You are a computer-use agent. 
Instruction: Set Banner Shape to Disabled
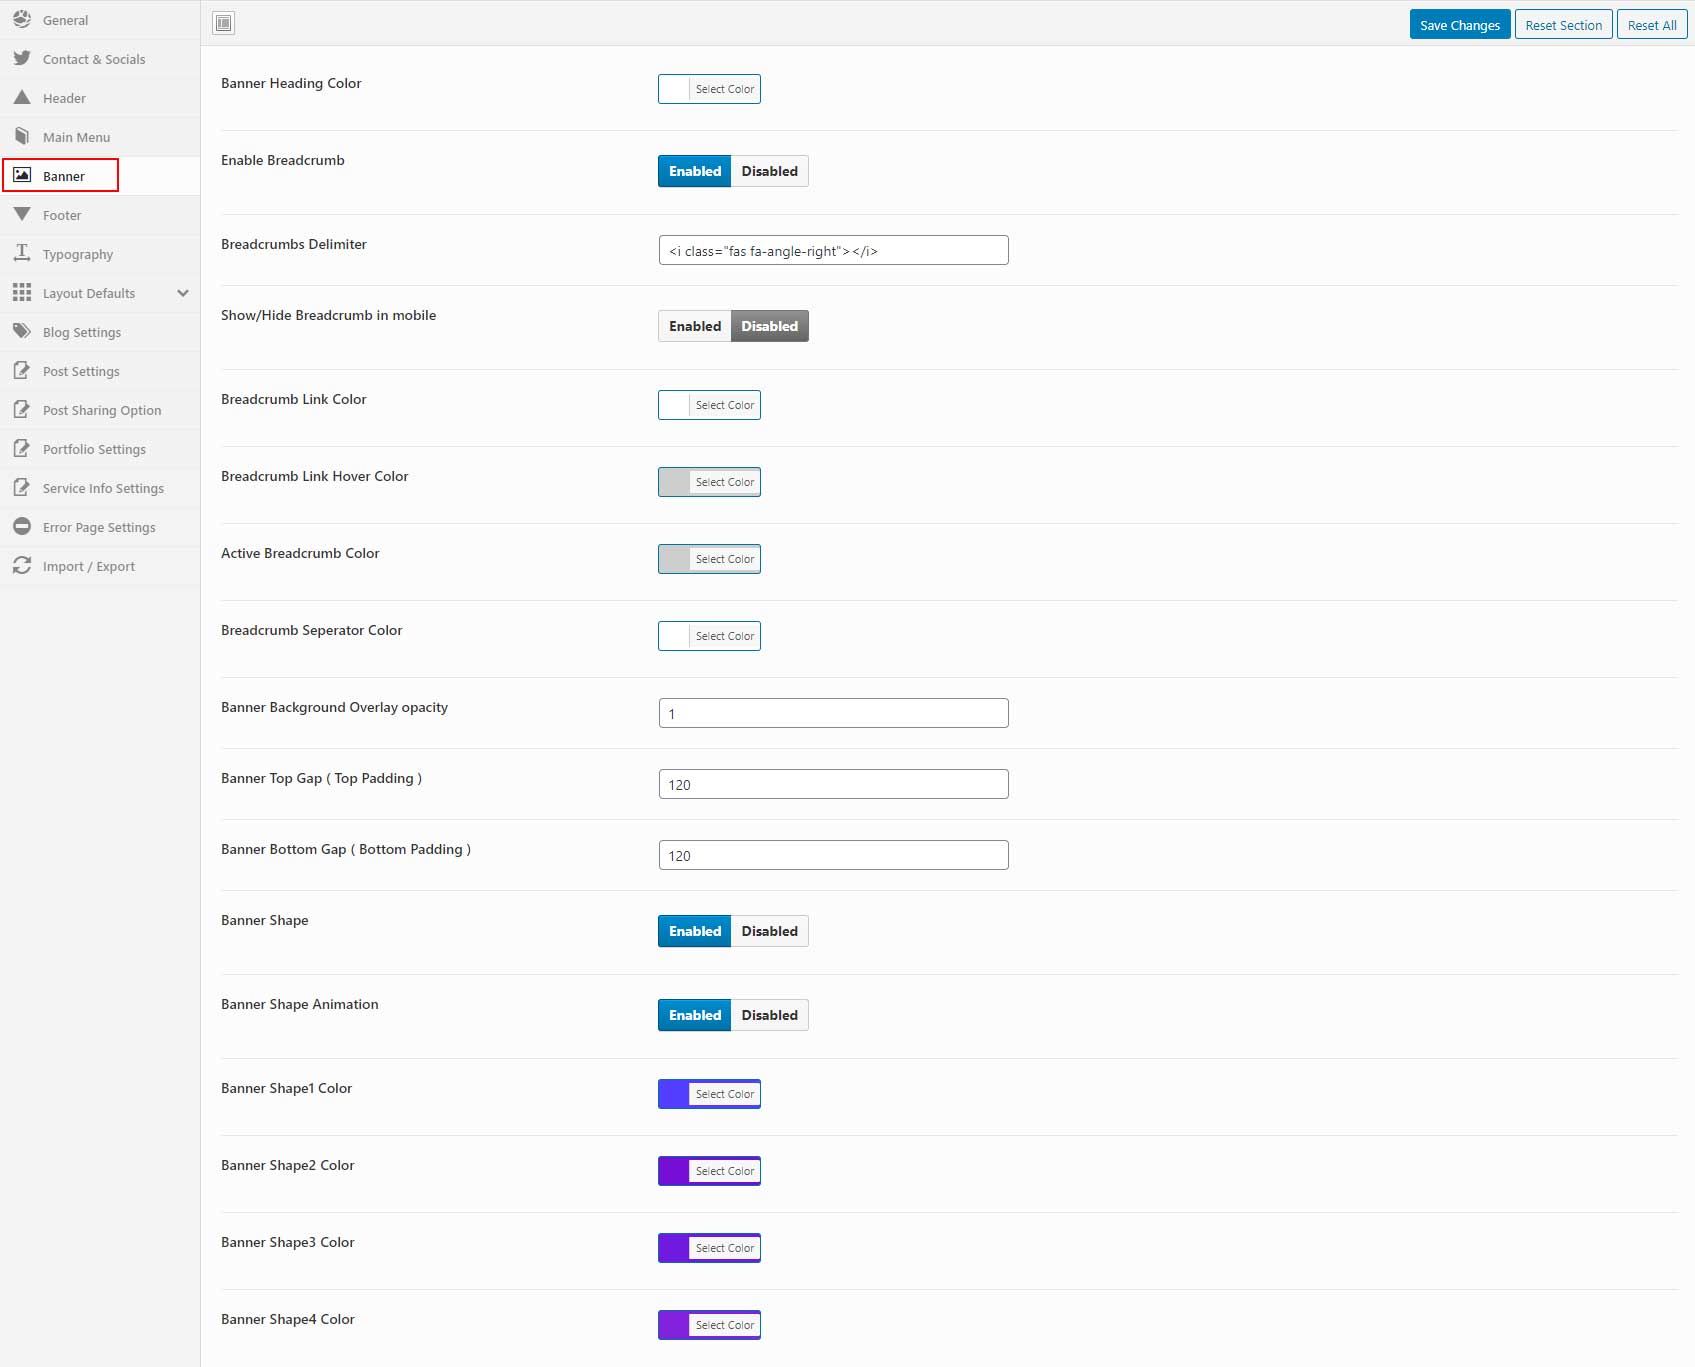click(x=770, y=931)
